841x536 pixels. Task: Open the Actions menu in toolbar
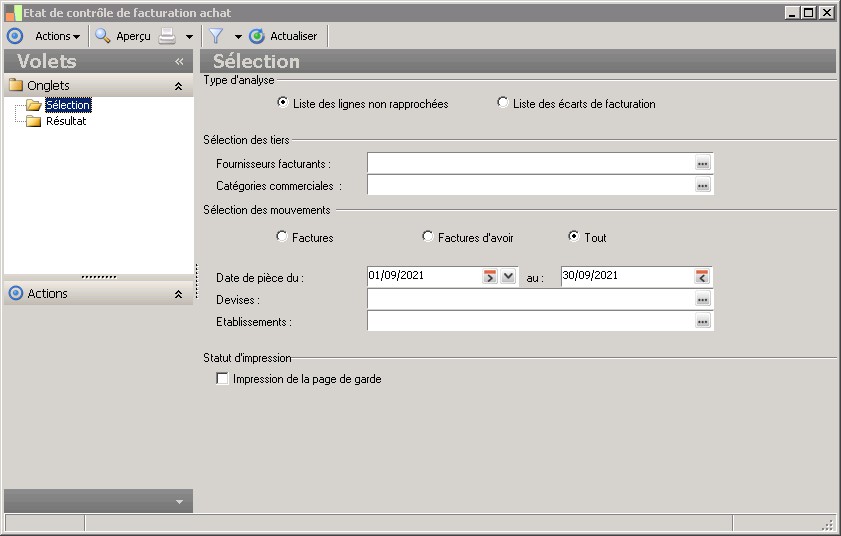click(x=57, y=36)
